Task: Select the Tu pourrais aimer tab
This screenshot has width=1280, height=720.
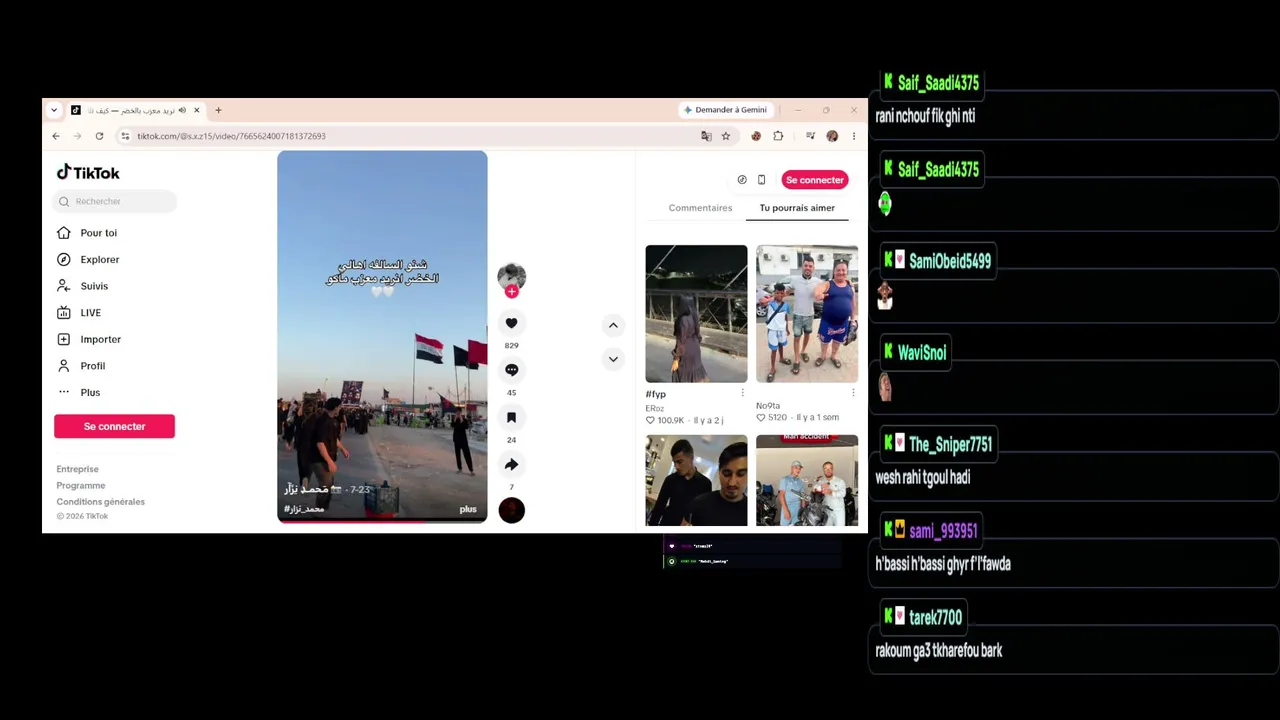Action: pyautogui.click(x=797, y=208)
